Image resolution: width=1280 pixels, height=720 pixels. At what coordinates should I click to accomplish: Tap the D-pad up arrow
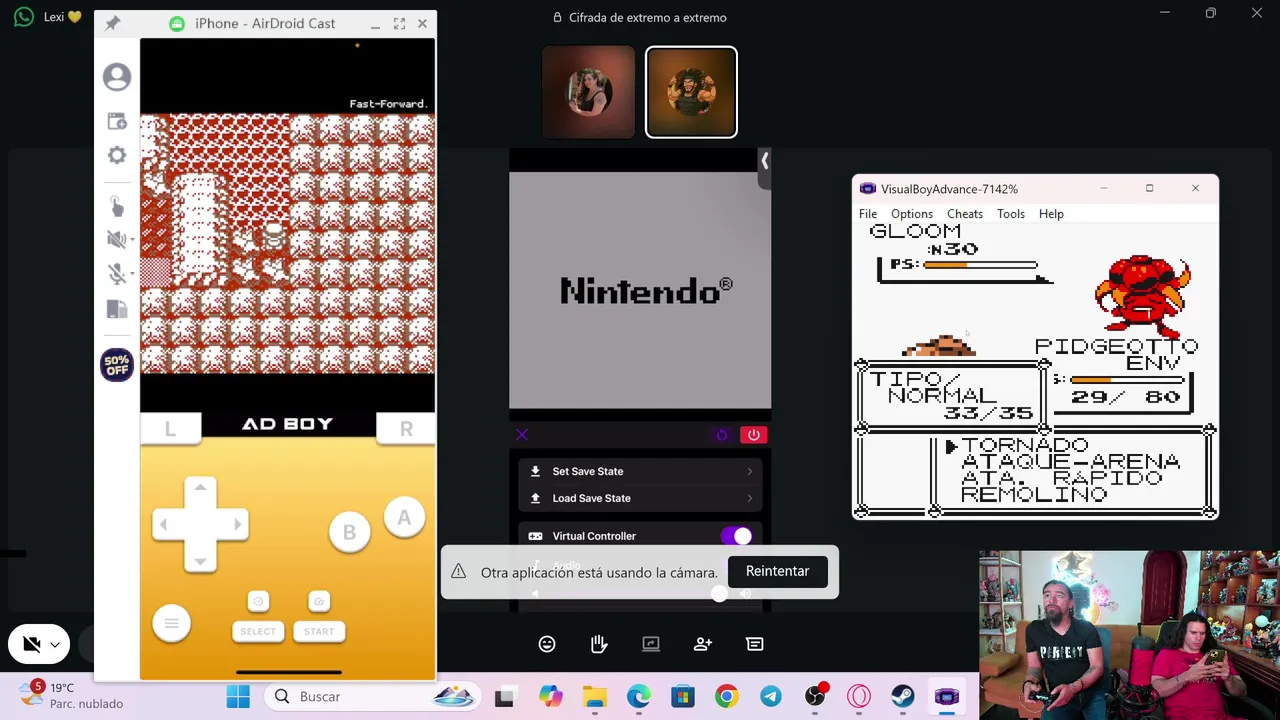point(200,488)
